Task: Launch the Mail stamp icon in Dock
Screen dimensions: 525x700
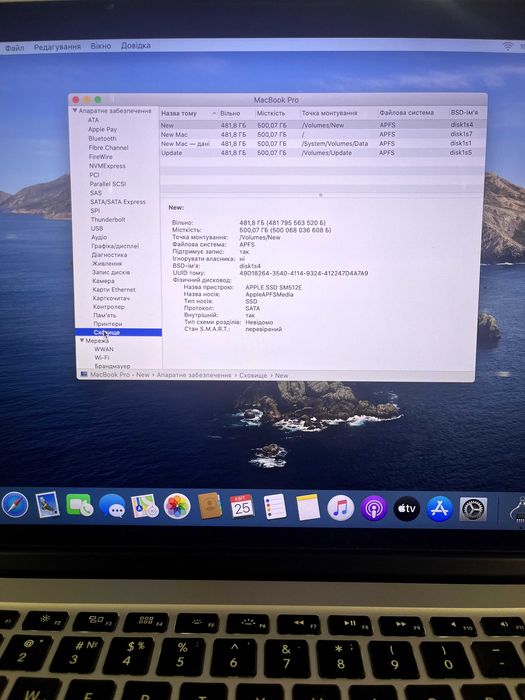Action: click(47, 505)
